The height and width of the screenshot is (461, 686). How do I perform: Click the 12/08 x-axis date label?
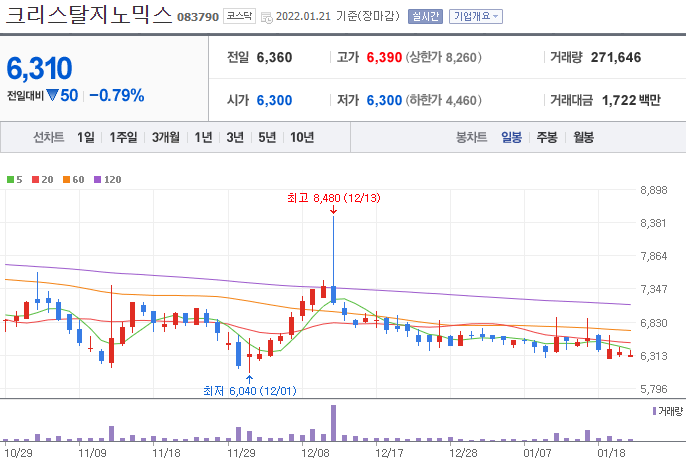[315, 453]
